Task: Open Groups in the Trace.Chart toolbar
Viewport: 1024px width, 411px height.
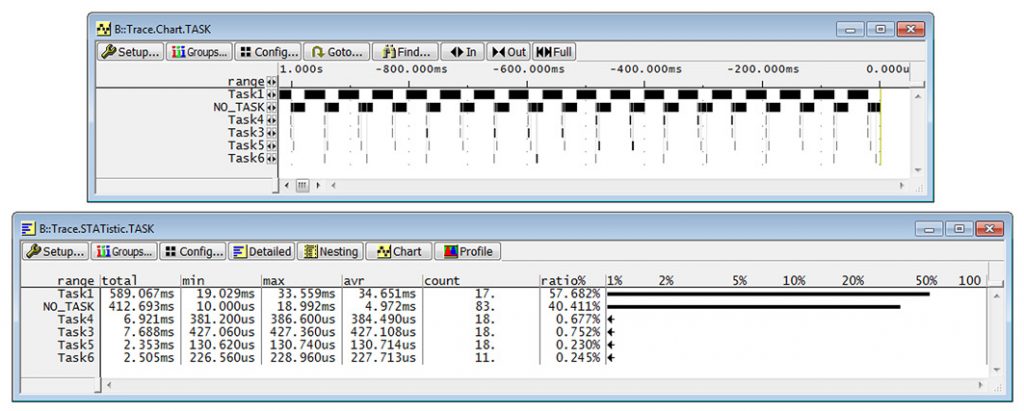Action: [x=198, y=51]
